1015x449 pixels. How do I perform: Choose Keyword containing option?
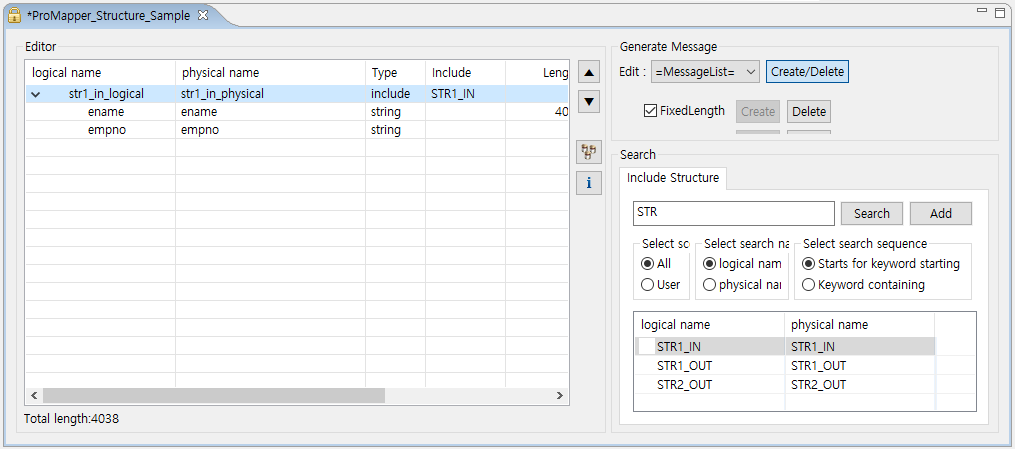coord(808,285)
